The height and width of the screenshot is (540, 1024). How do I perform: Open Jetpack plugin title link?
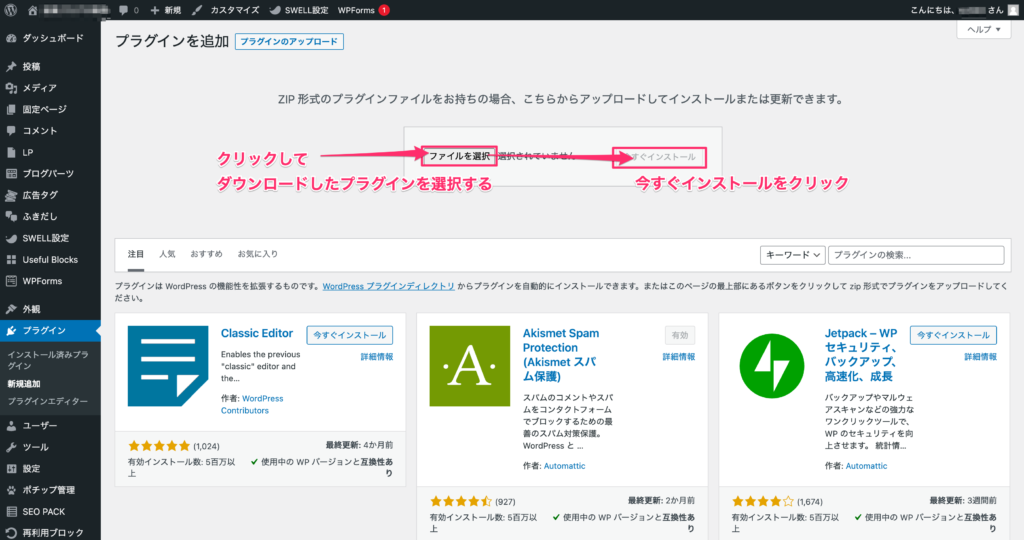tap(861, 355)
